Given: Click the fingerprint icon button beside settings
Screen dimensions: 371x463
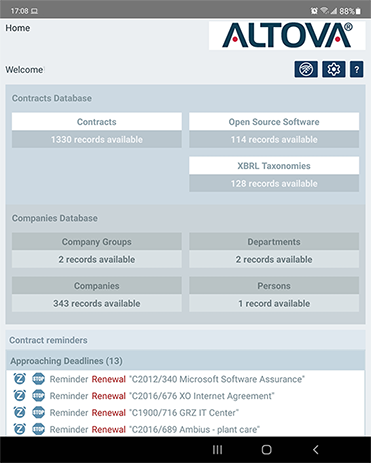Looking at the screenshot, I should coord(306,69).
